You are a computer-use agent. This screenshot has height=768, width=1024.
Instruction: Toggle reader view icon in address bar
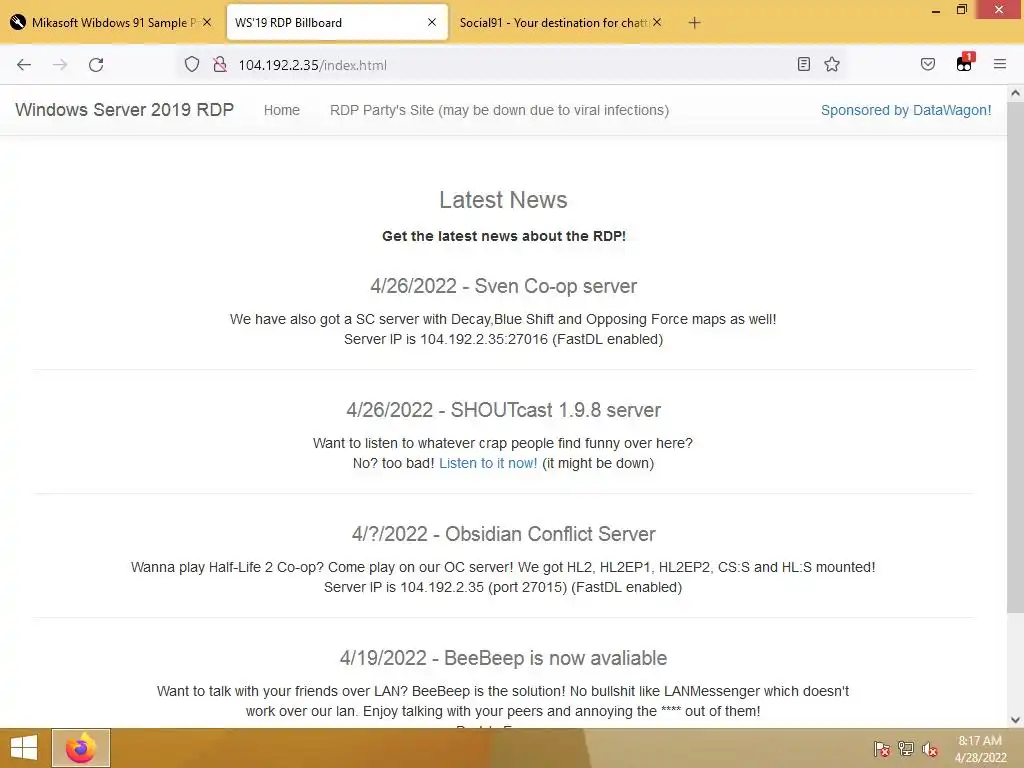(x=804, y=64)
